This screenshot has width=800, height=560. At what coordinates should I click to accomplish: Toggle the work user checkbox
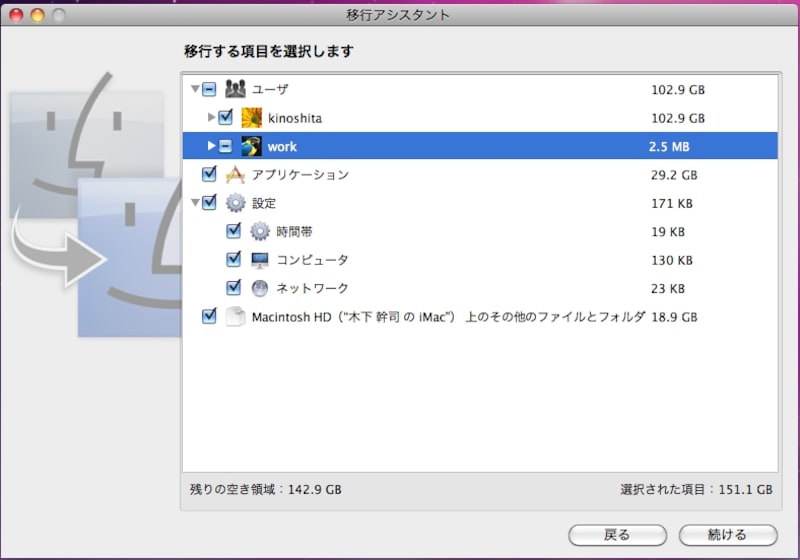click(x=226, y=147)
